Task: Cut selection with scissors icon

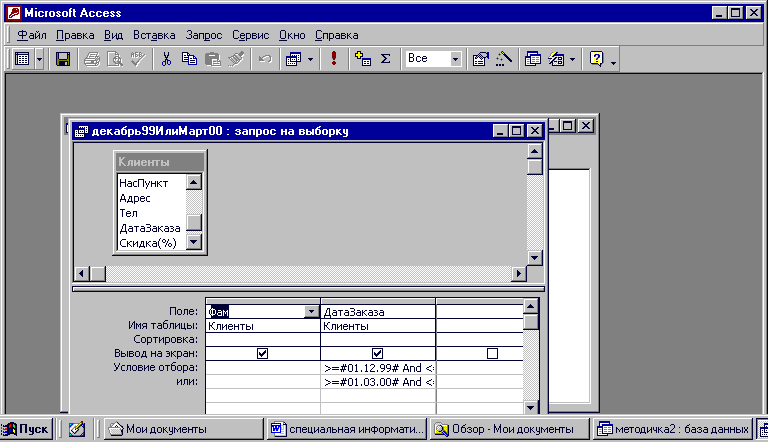Action: [x=167, y=59]
